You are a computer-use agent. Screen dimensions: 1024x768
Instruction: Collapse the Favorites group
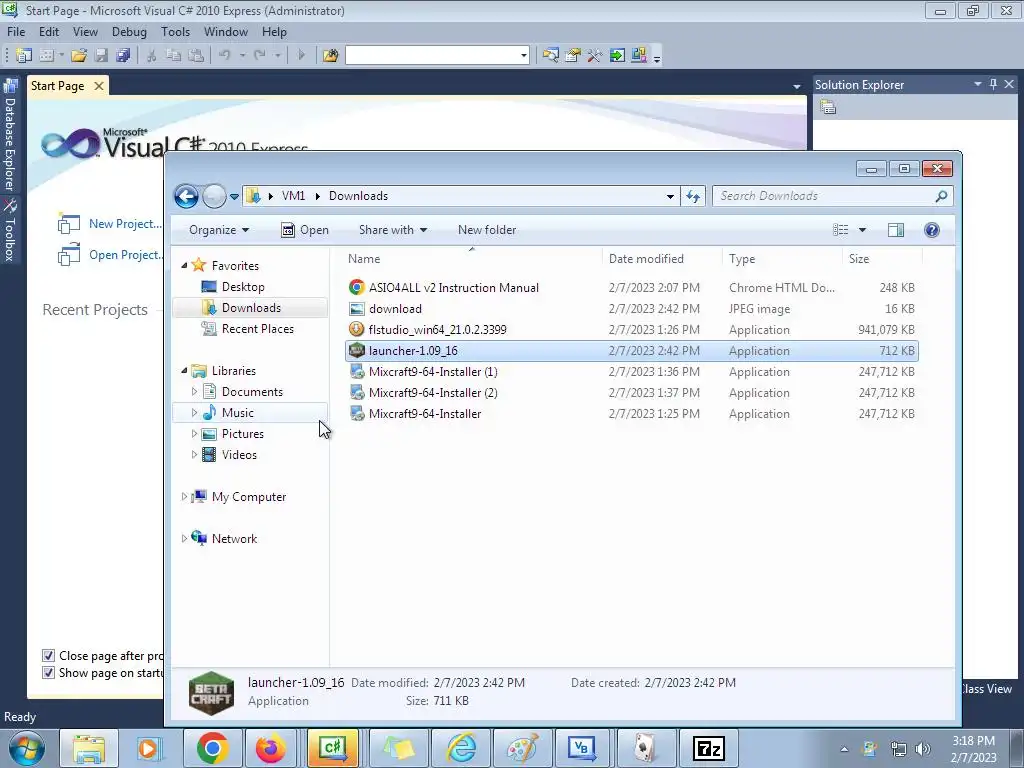[x=184, y=266]
